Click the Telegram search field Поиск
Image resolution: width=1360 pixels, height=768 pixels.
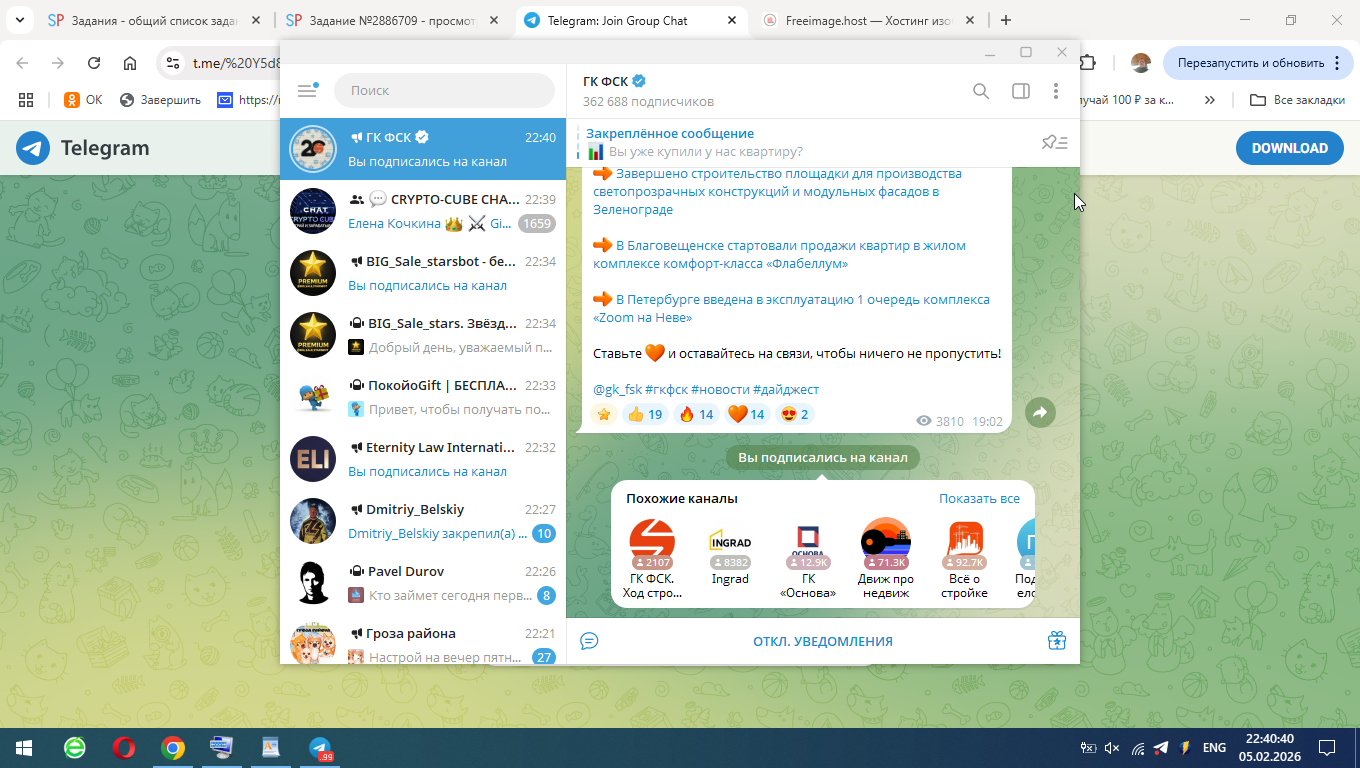coord(444,90)
